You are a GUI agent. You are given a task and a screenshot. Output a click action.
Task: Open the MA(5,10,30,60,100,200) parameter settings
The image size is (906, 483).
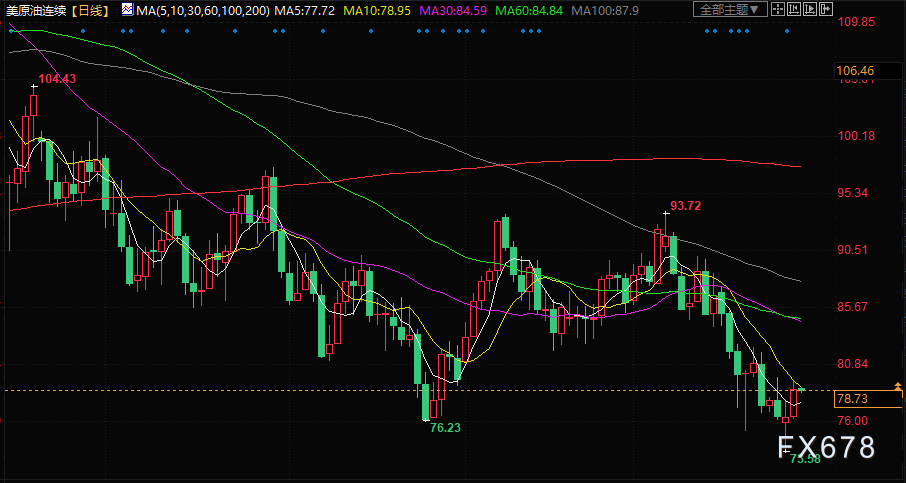pos(203,10)
